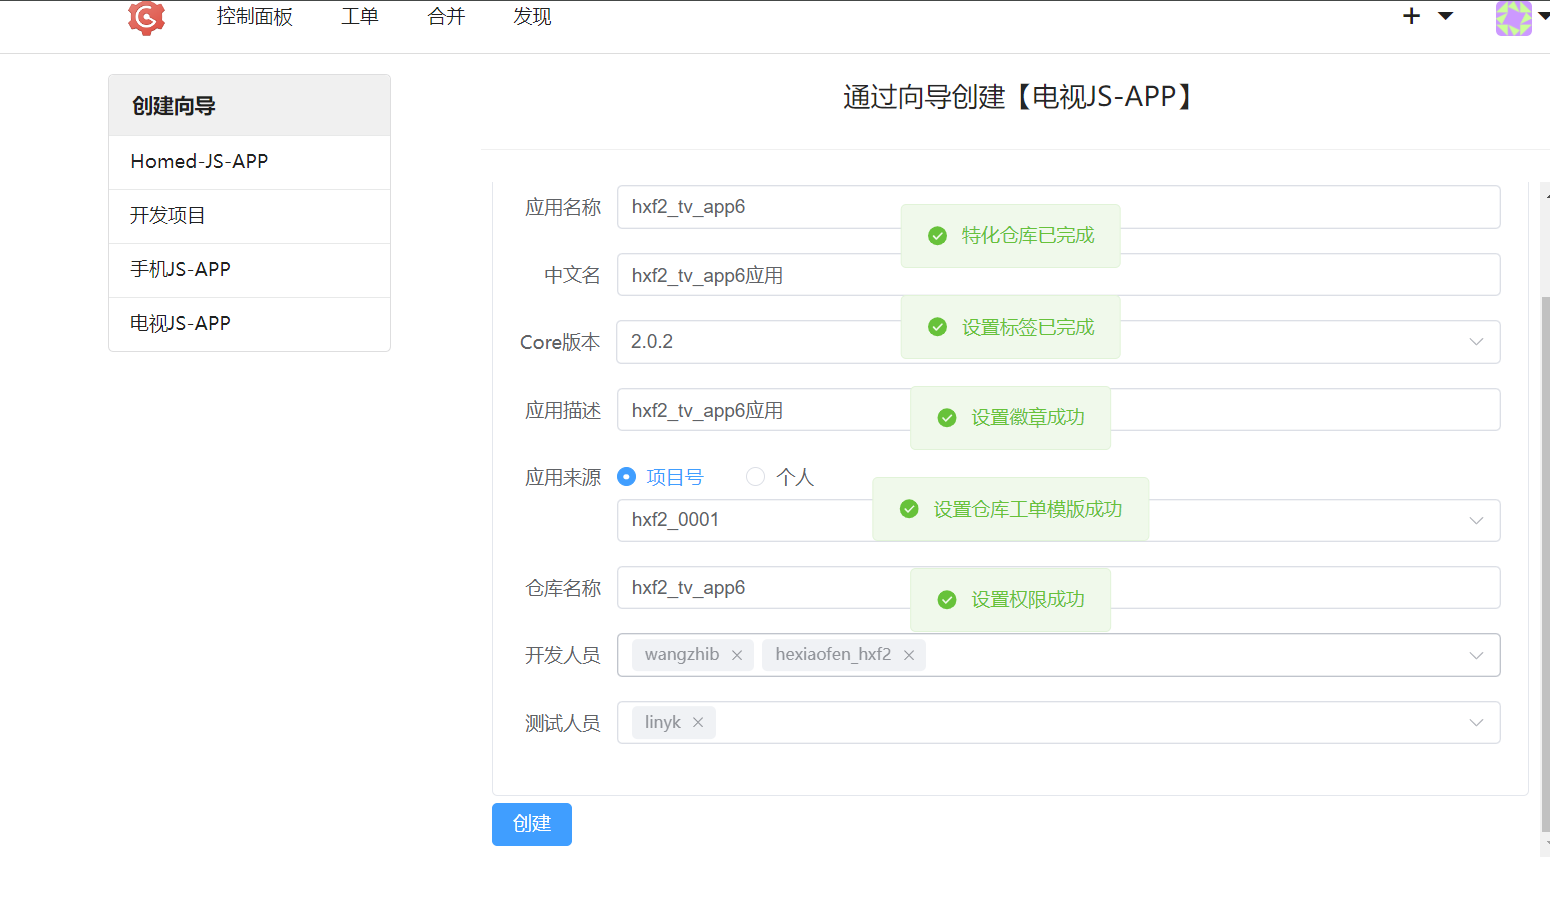This screenshot has width=1550, height=908.
Task: Click success check icon on 设置权限成功 toast
Action: (947, 600)
